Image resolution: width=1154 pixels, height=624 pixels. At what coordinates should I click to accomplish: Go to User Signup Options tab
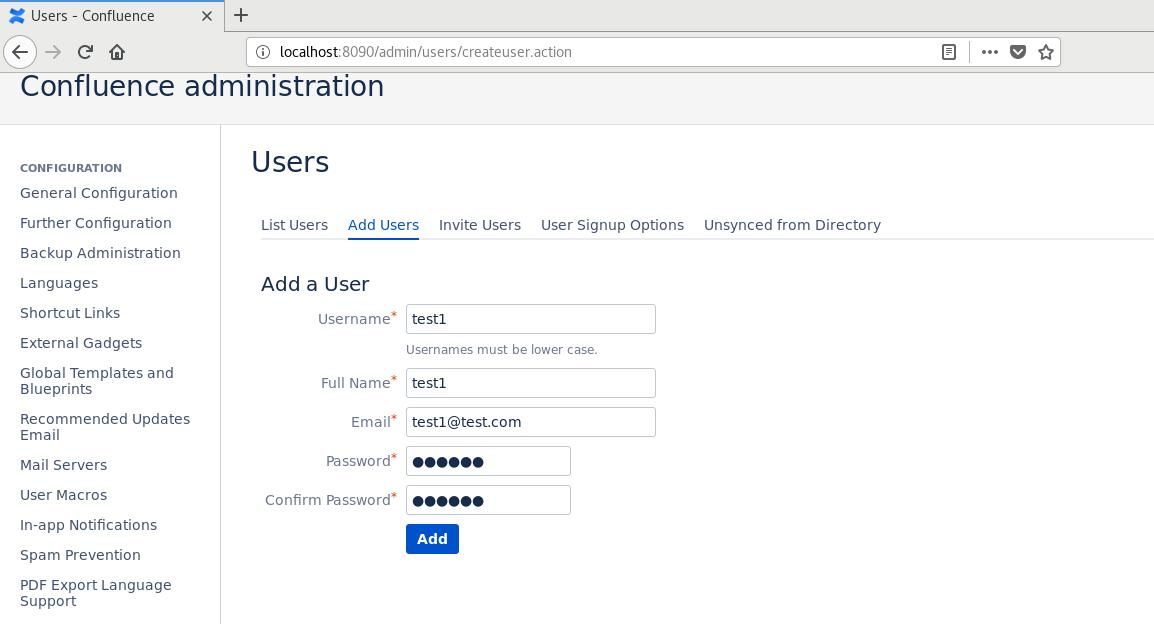(612, 225)
